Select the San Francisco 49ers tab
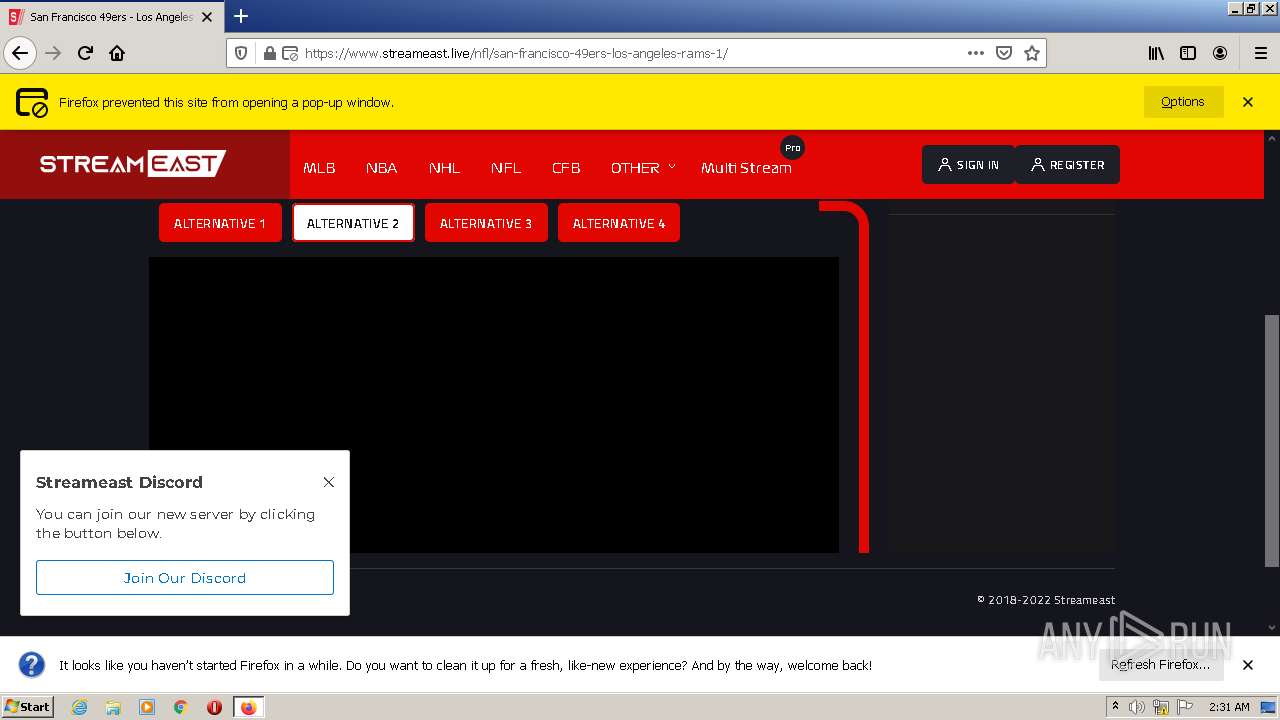Viewport: 1280px width, 720px height. (x=112, y=17)
